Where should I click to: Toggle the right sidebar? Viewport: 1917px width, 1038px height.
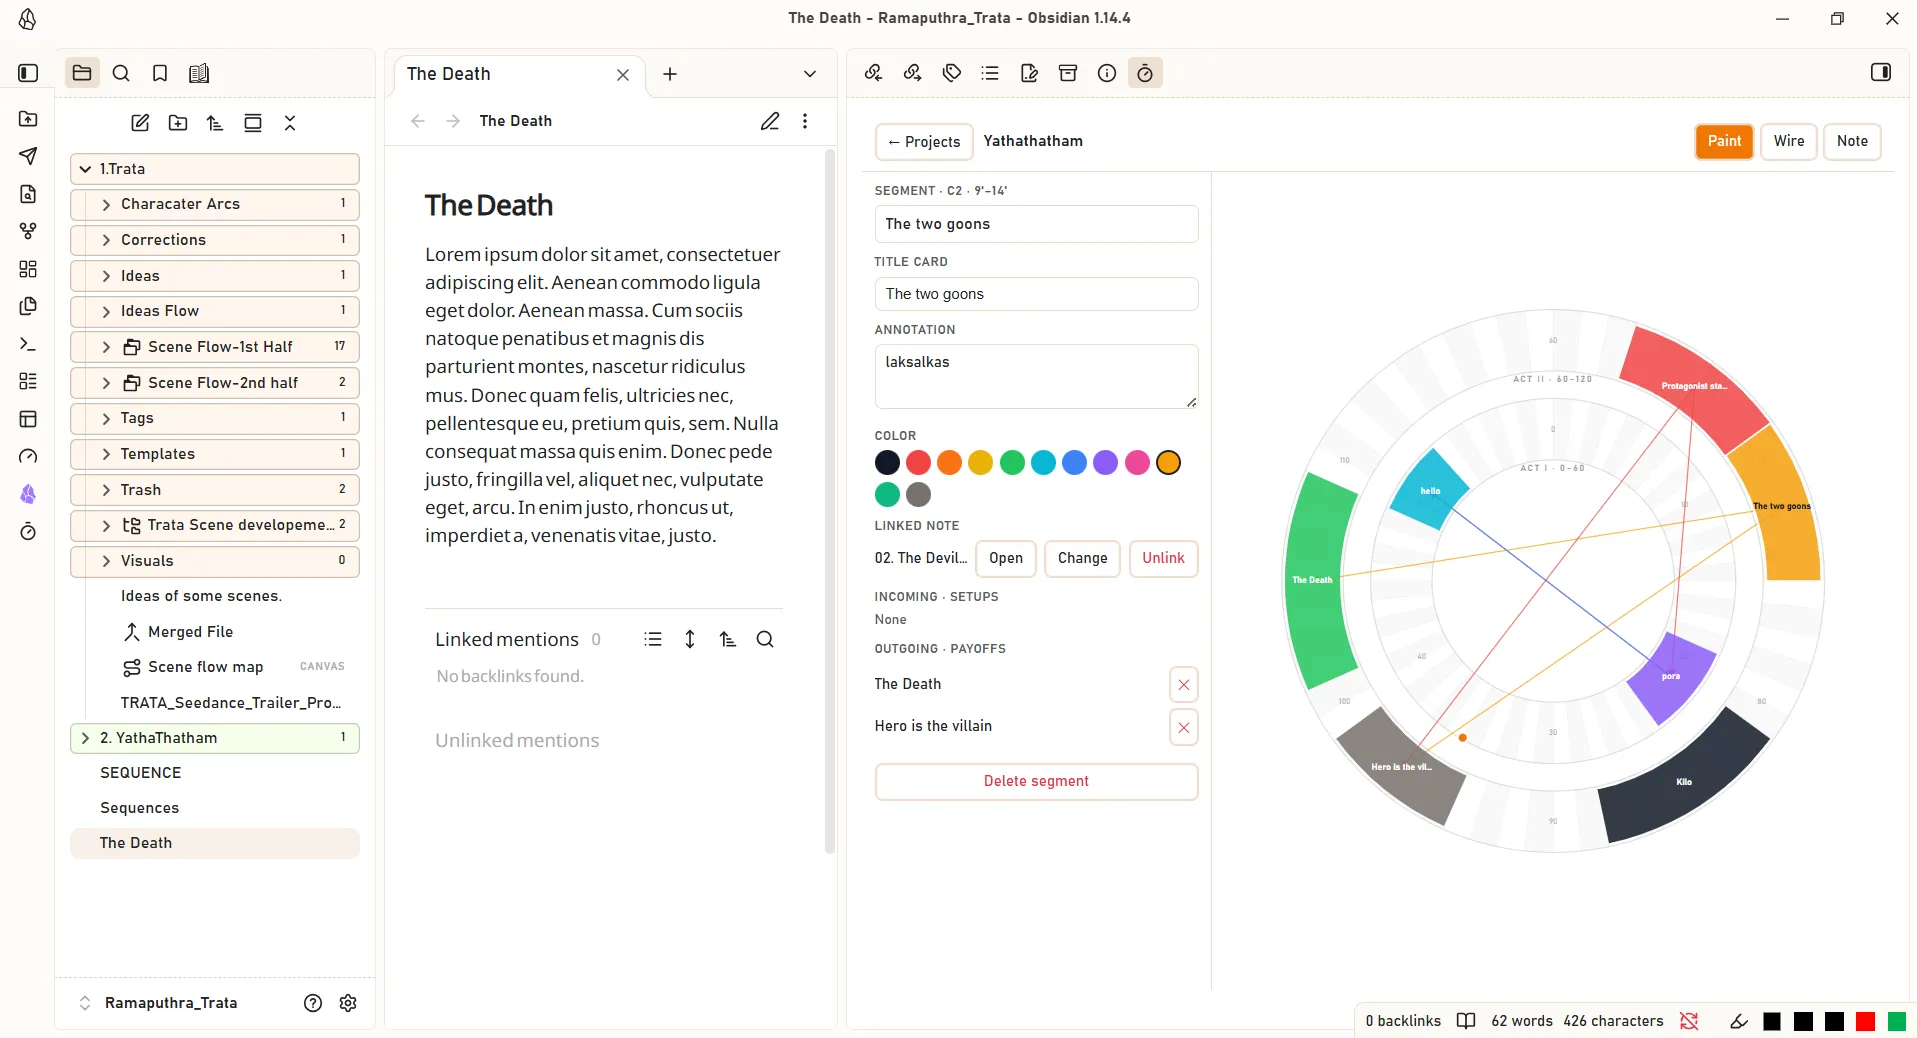[x=1881, y=72]
